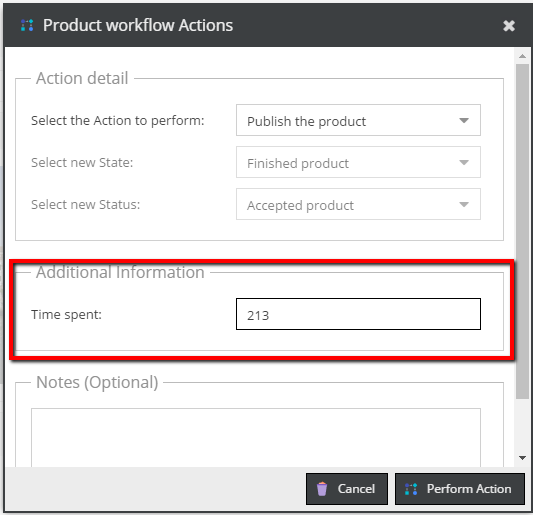Image resolution: width=533 pixels, height=515 pixels.
Task: Click the "Select the Action to perform:" label
Action: (118, 121)
